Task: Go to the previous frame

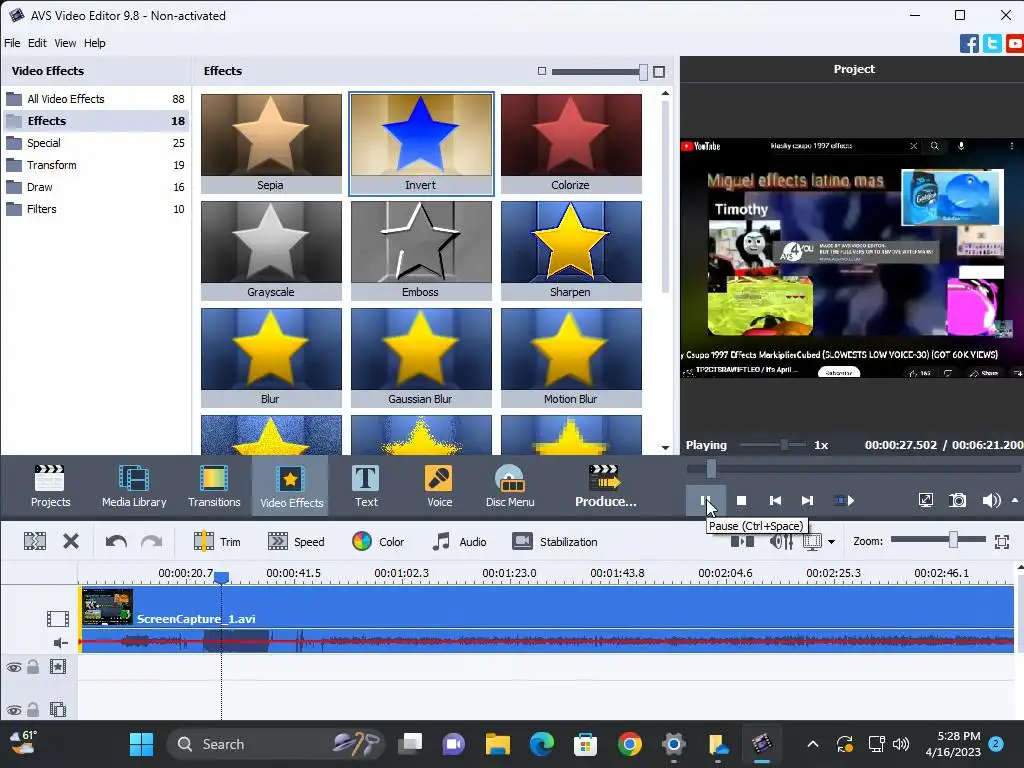Action: point(775,501)
